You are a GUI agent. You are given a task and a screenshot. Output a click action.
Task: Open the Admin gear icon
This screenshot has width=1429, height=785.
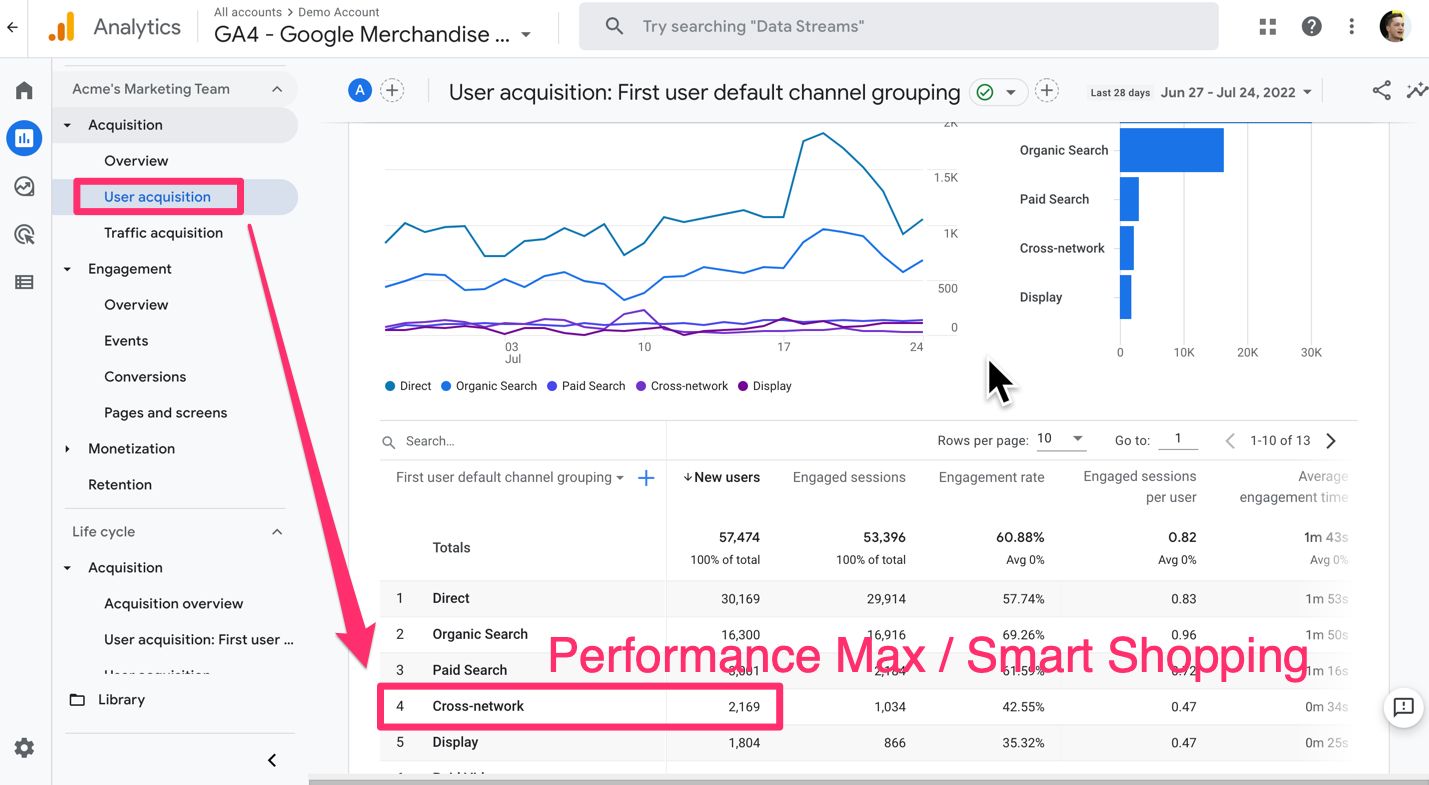24,748
